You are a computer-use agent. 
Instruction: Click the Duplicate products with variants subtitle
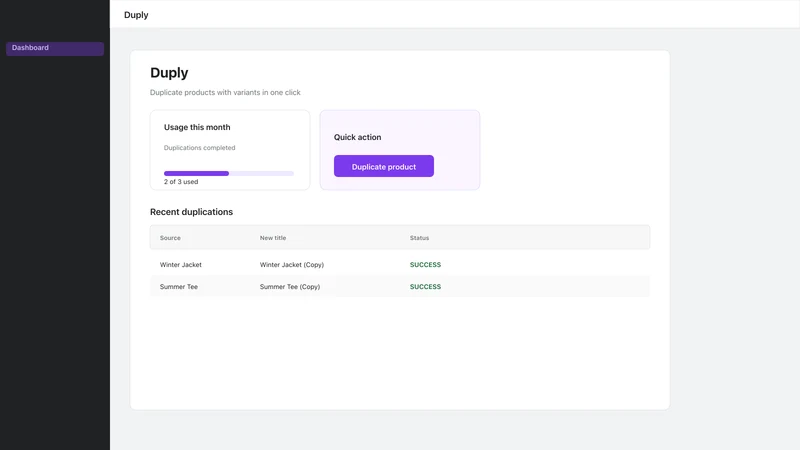[x=225, y=92]
